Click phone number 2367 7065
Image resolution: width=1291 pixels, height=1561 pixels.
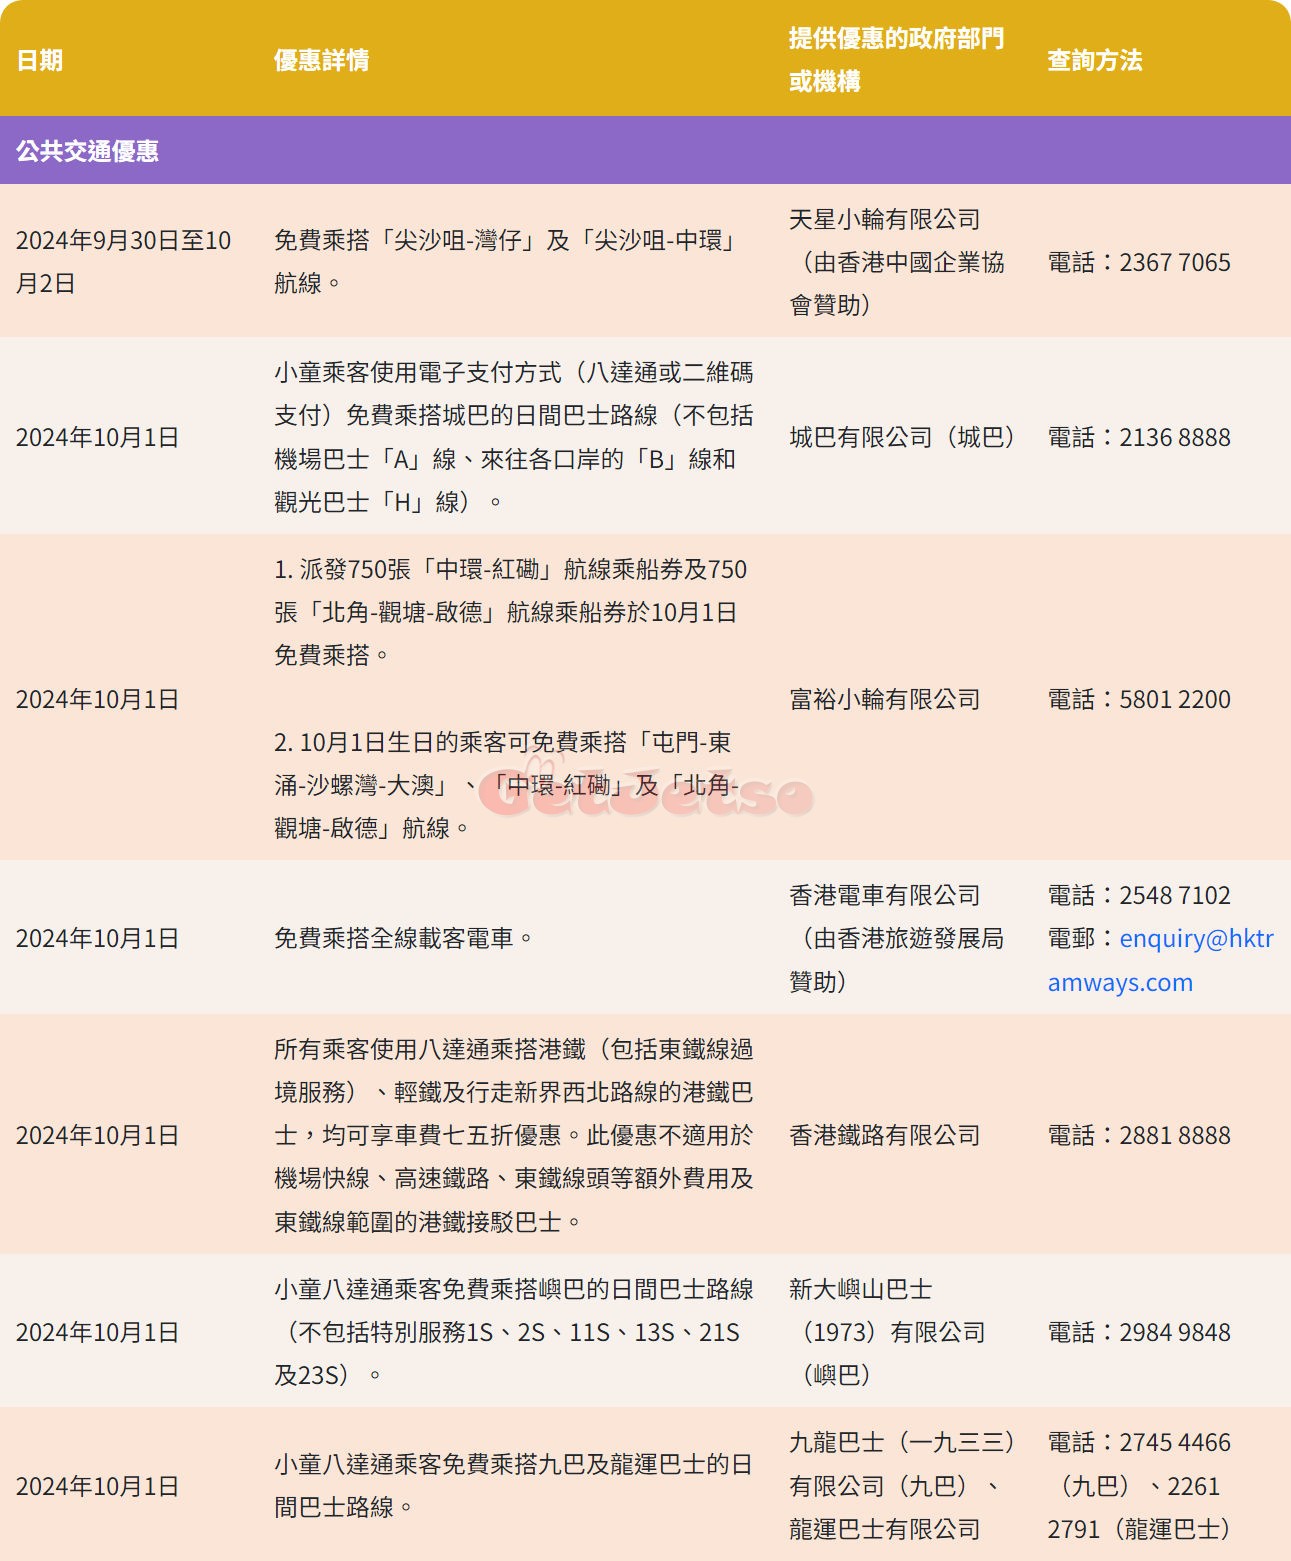click(x=1175, y=262)
